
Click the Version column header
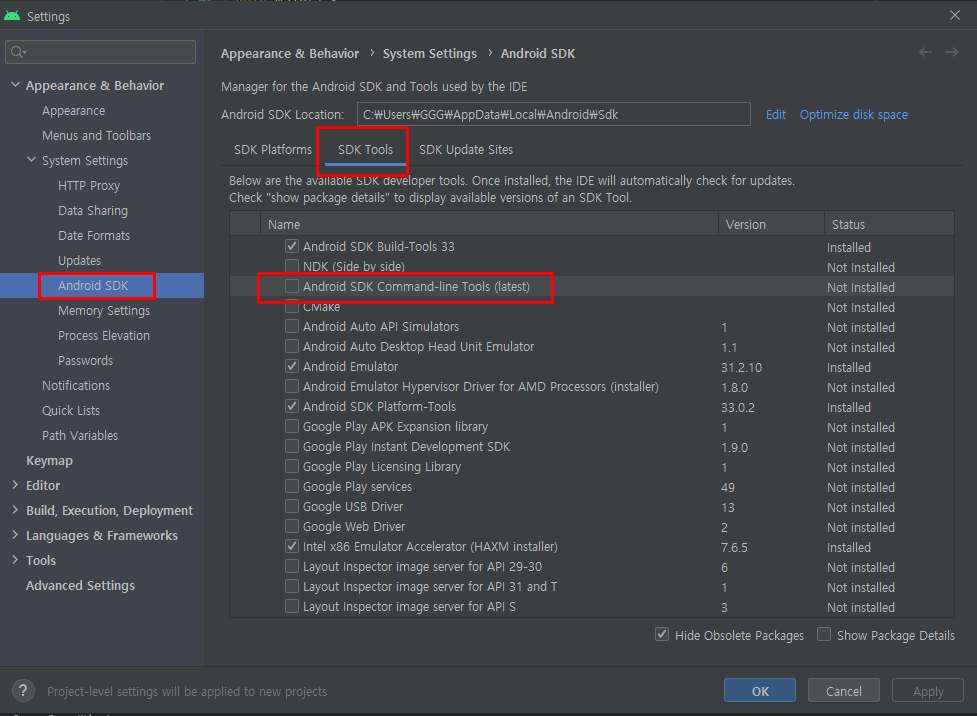click(x=771, y=224)
